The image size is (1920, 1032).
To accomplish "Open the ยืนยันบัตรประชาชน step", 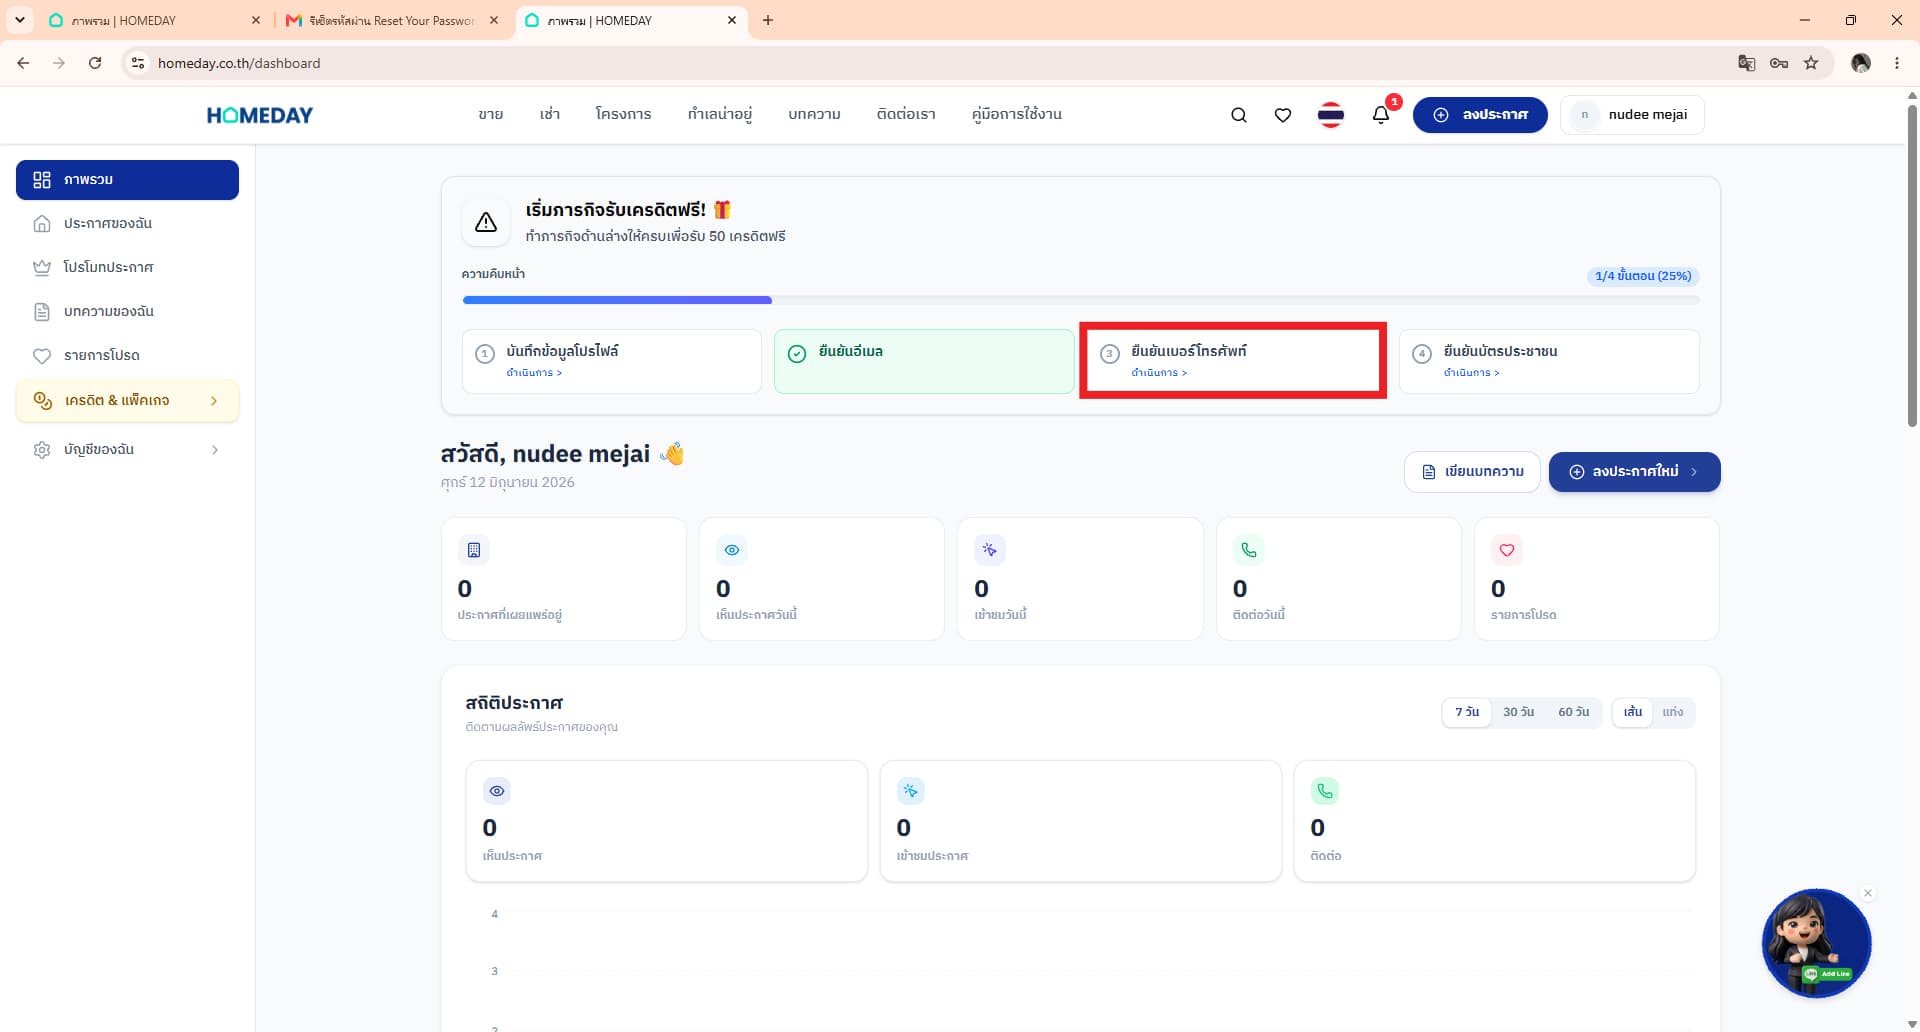I will pos(1548,361).
